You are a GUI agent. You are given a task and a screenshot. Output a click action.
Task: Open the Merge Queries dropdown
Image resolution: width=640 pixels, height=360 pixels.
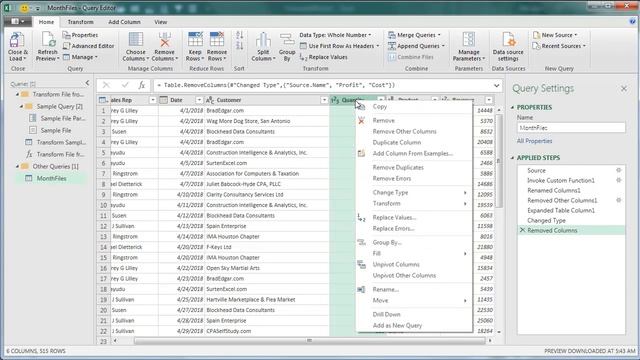click(x=415, y=35)
